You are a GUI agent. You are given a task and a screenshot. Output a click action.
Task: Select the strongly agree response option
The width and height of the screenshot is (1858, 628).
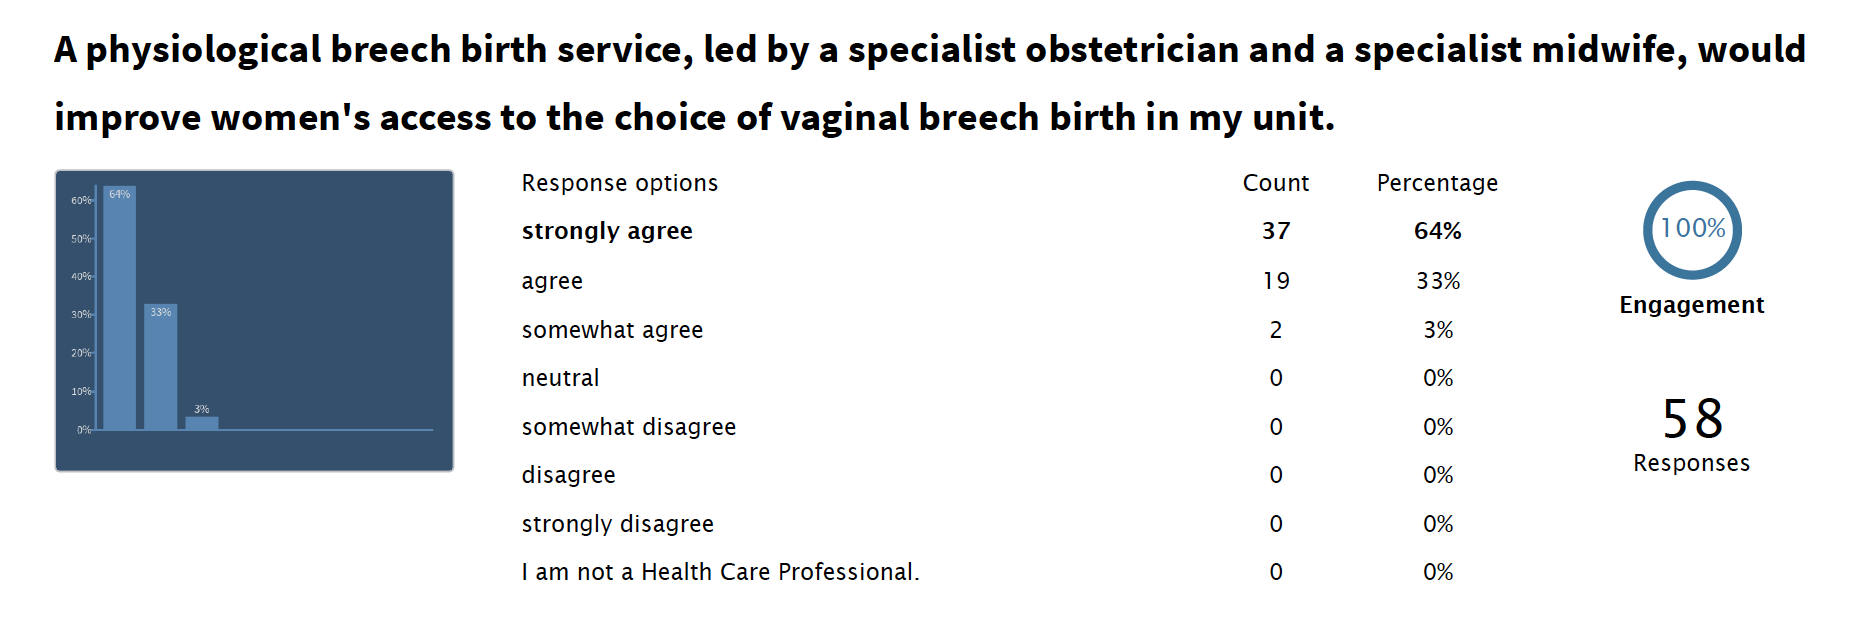click(x=607, y=231)
